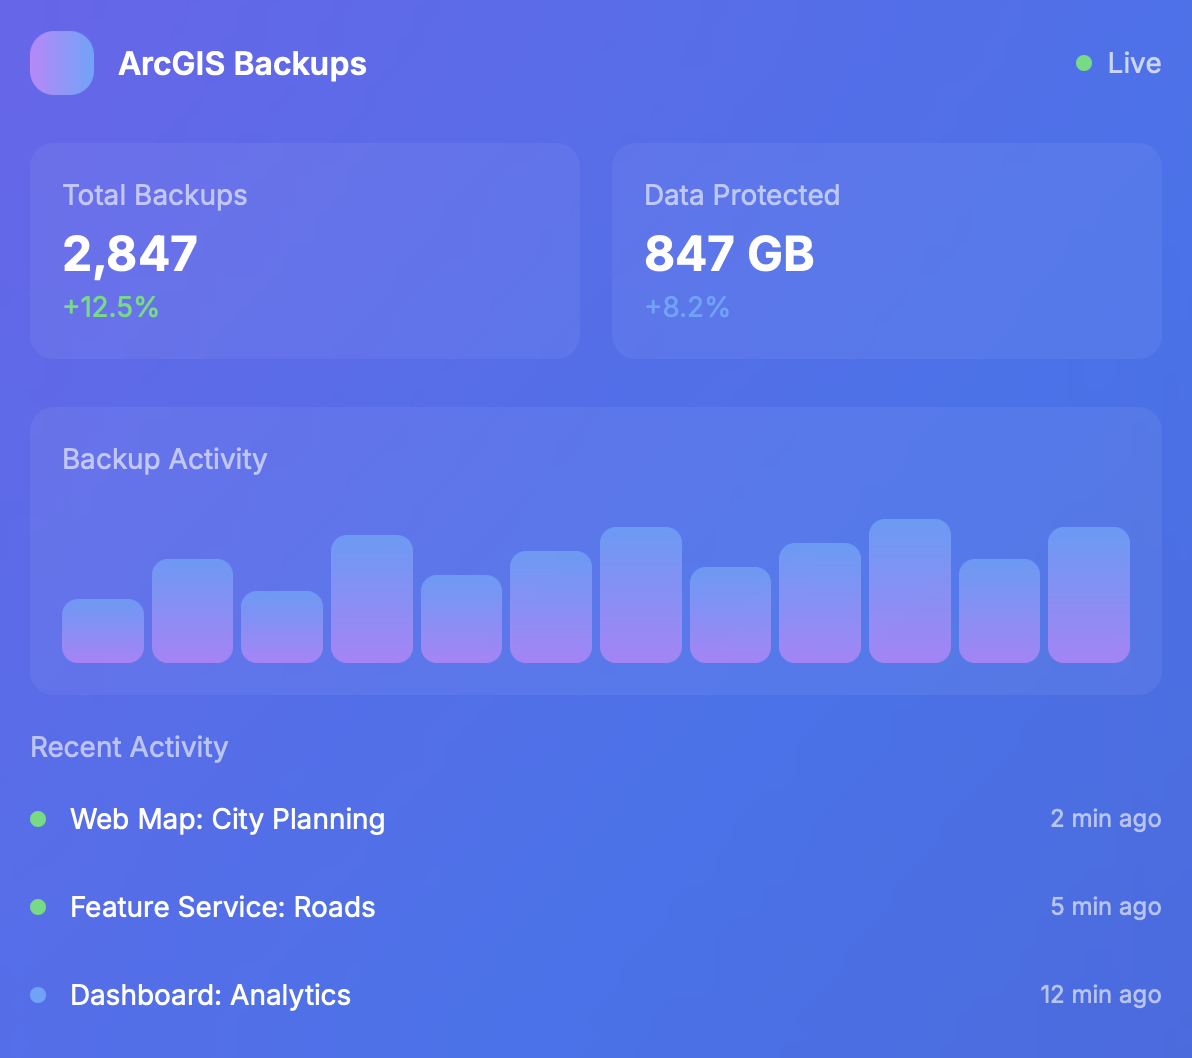The height and width of the screenshot is (1058, 1192).
Task: Select the tallest bar in Backup Activity chart
Action: [909, 588]
